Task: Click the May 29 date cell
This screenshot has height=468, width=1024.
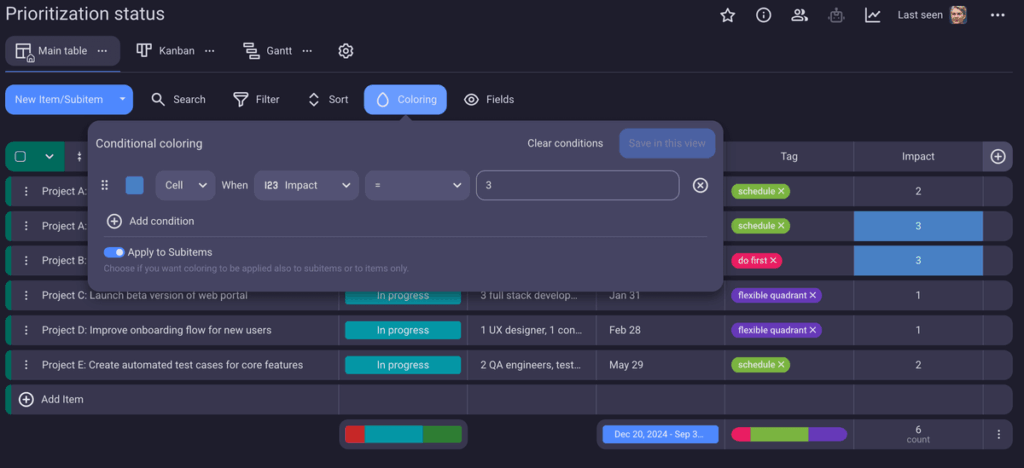Action: 660,365
